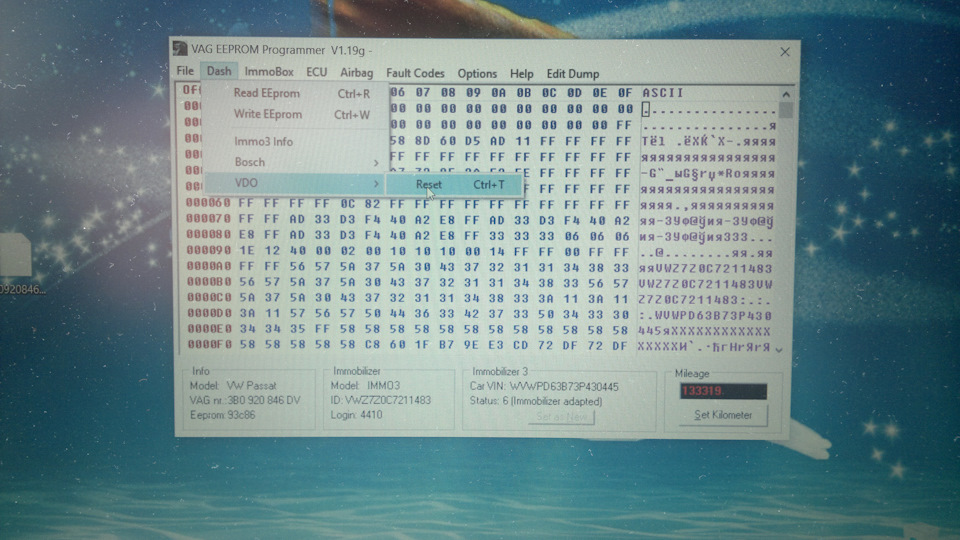The height and width of the screenshot is (540, 960).
Task: Click the 0C byte in row 000060
Action: (x=348, y=203)
